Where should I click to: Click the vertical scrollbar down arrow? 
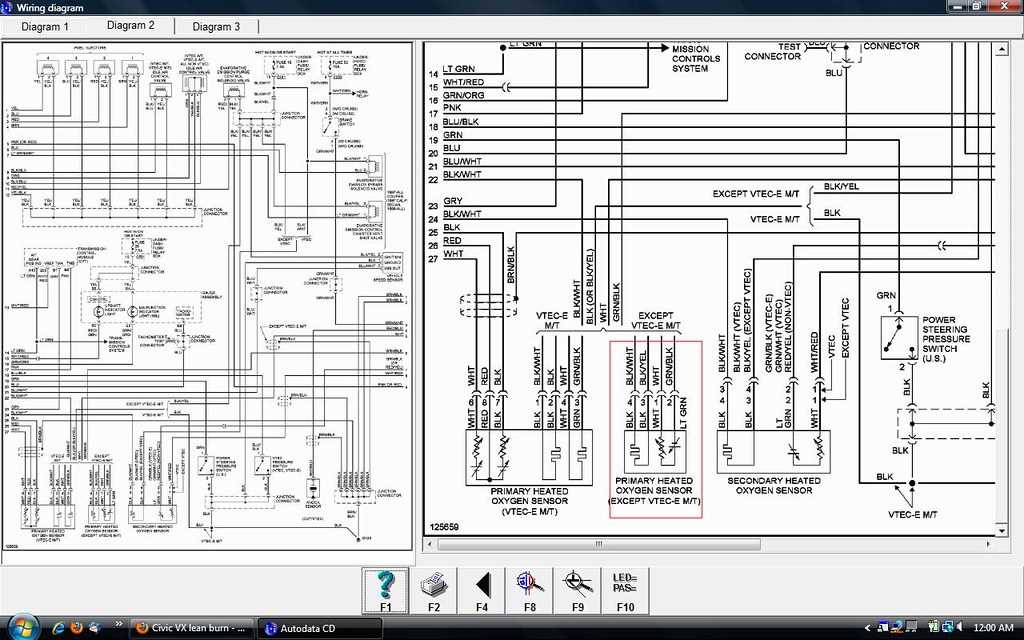pos(1002,532)
